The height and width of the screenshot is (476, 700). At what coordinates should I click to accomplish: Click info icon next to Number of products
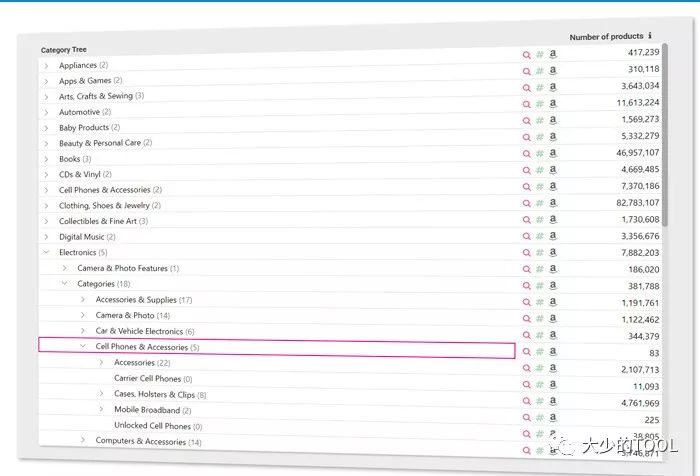coord(650,35)
